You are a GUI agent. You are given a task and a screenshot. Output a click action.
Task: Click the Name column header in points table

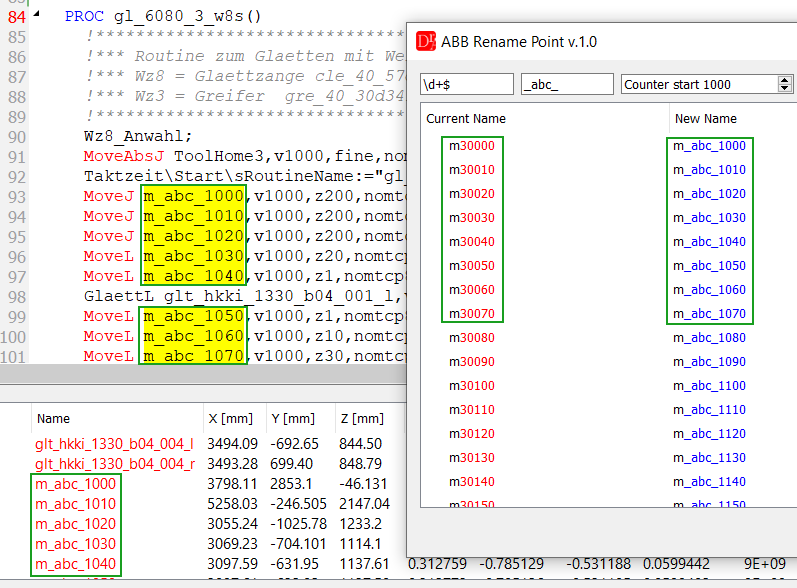(x=53, y=419)
